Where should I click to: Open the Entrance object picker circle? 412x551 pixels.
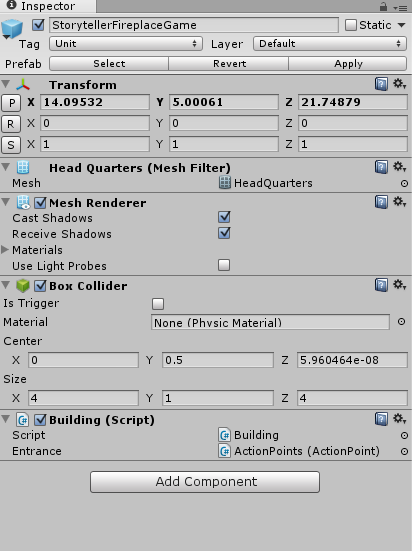(404, 452)
